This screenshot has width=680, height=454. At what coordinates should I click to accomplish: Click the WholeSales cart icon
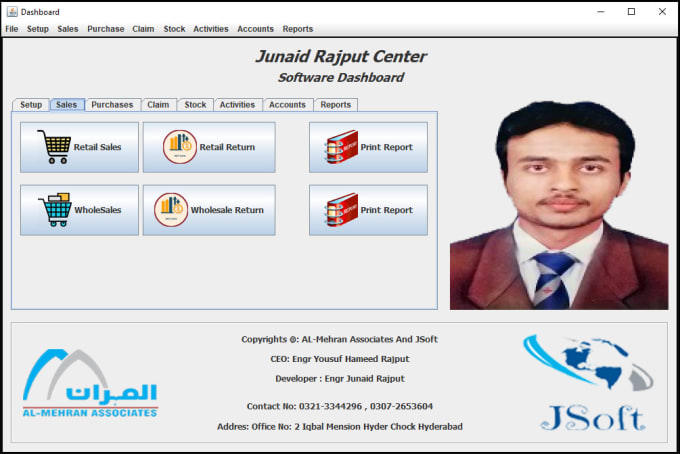point(54,210)
